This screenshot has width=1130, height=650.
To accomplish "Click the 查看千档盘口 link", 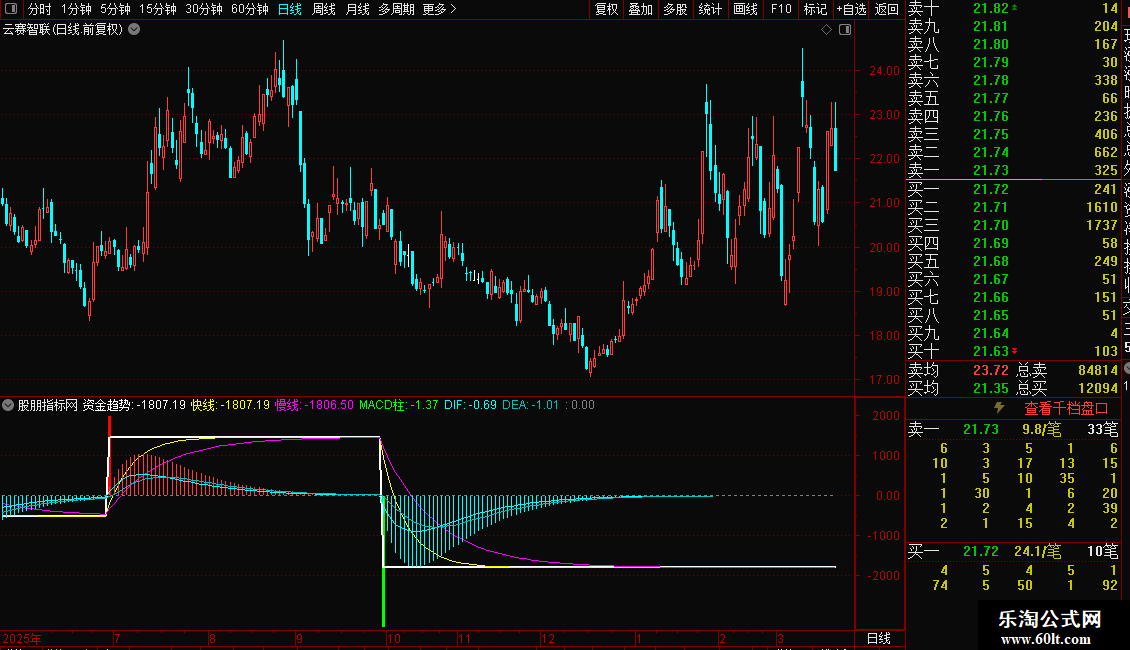I will coord(1066,408).
